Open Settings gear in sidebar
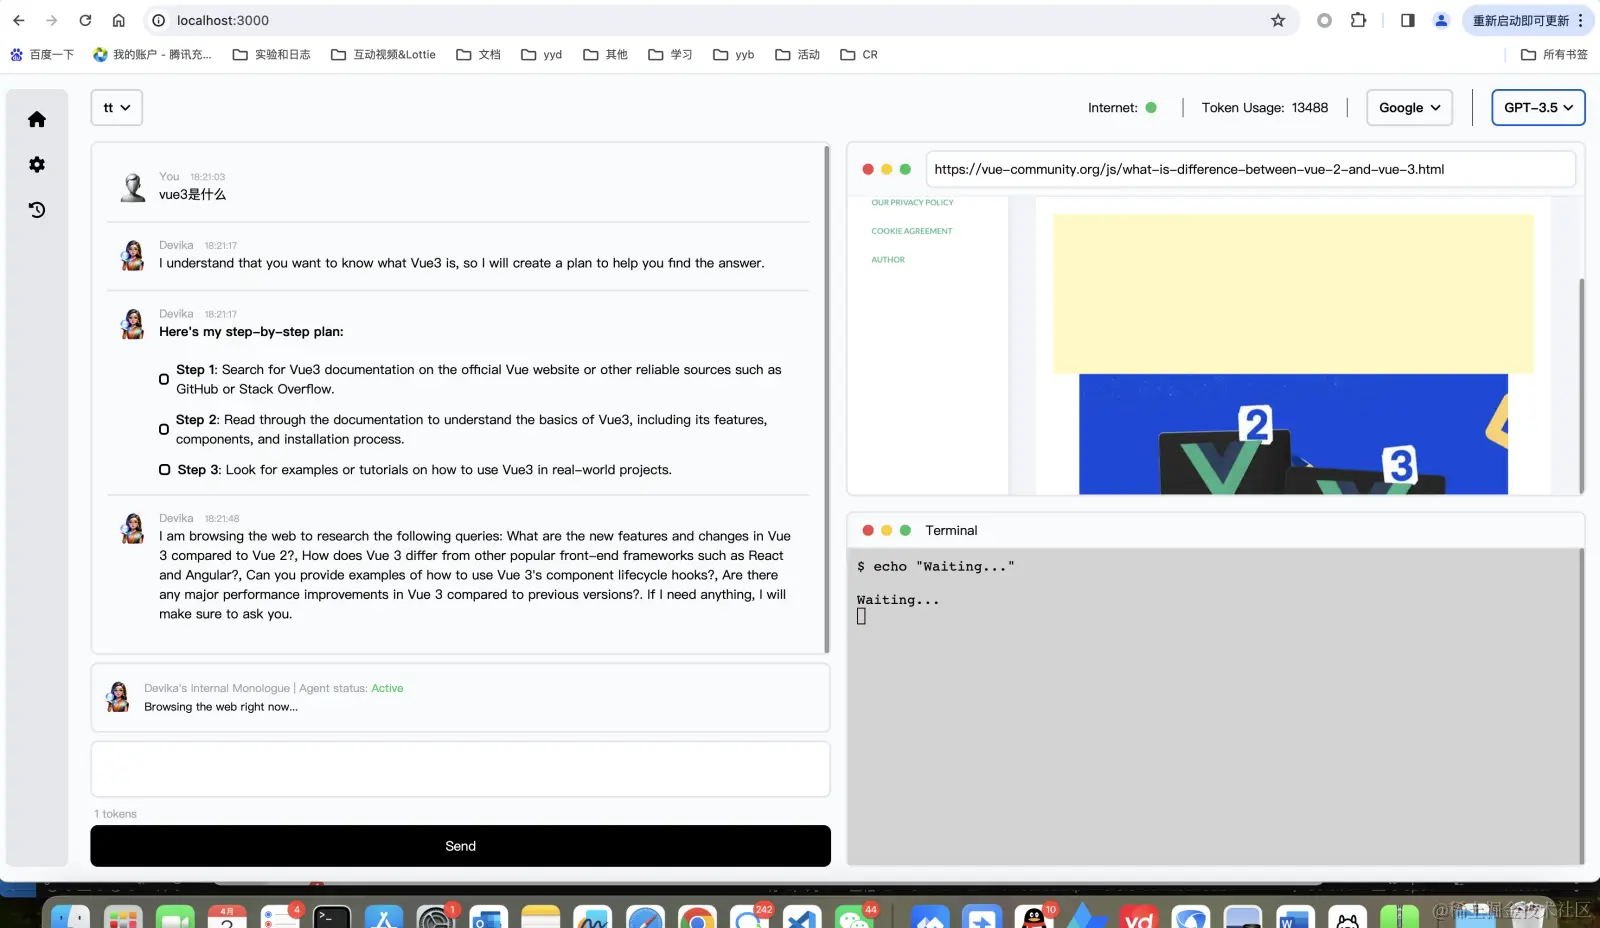The width and height of the screenshot is (1600, 928). tap(37, 164)
